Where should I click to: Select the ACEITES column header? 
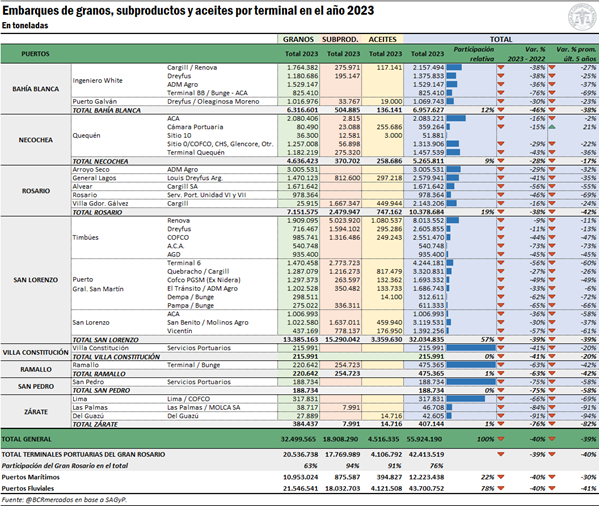(382, 39)
